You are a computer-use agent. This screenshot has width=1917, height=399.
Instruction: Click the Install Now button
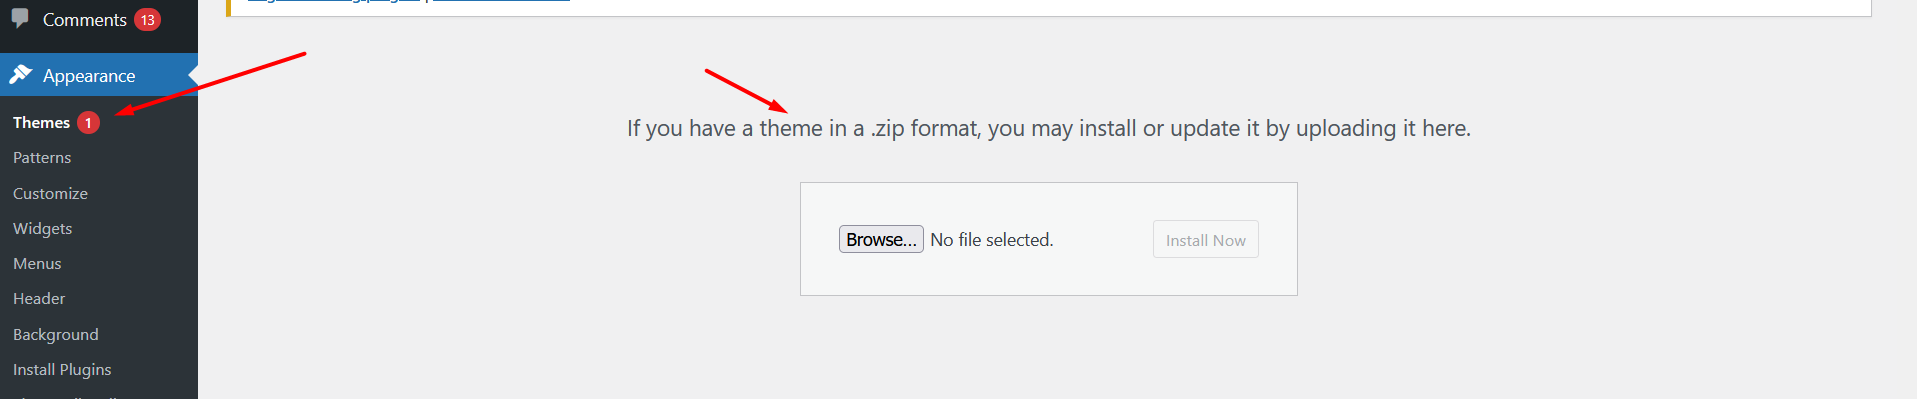point(1205,240)
